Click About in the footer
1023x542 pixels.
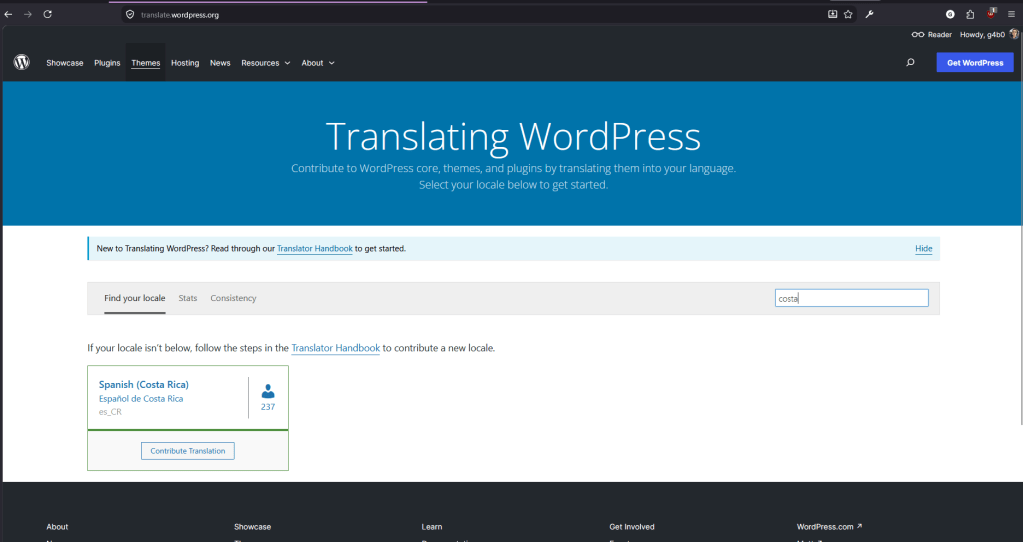57,526
